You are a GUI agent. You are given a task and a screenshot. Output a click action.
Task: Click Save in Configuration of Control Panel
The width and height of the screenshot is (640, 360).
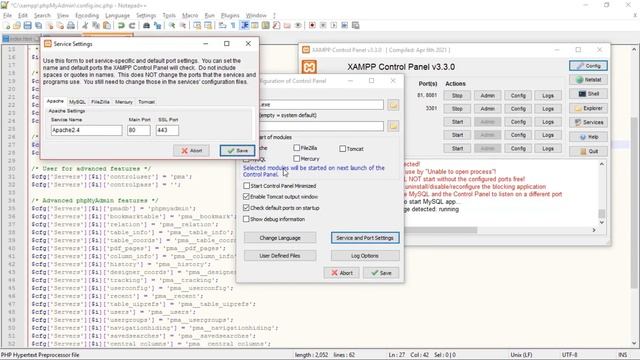pyautogui.click(x=381, y=273)
